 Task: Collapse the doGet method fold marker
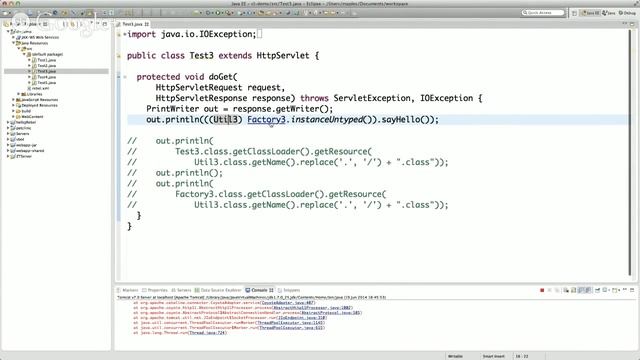[125, 77]
